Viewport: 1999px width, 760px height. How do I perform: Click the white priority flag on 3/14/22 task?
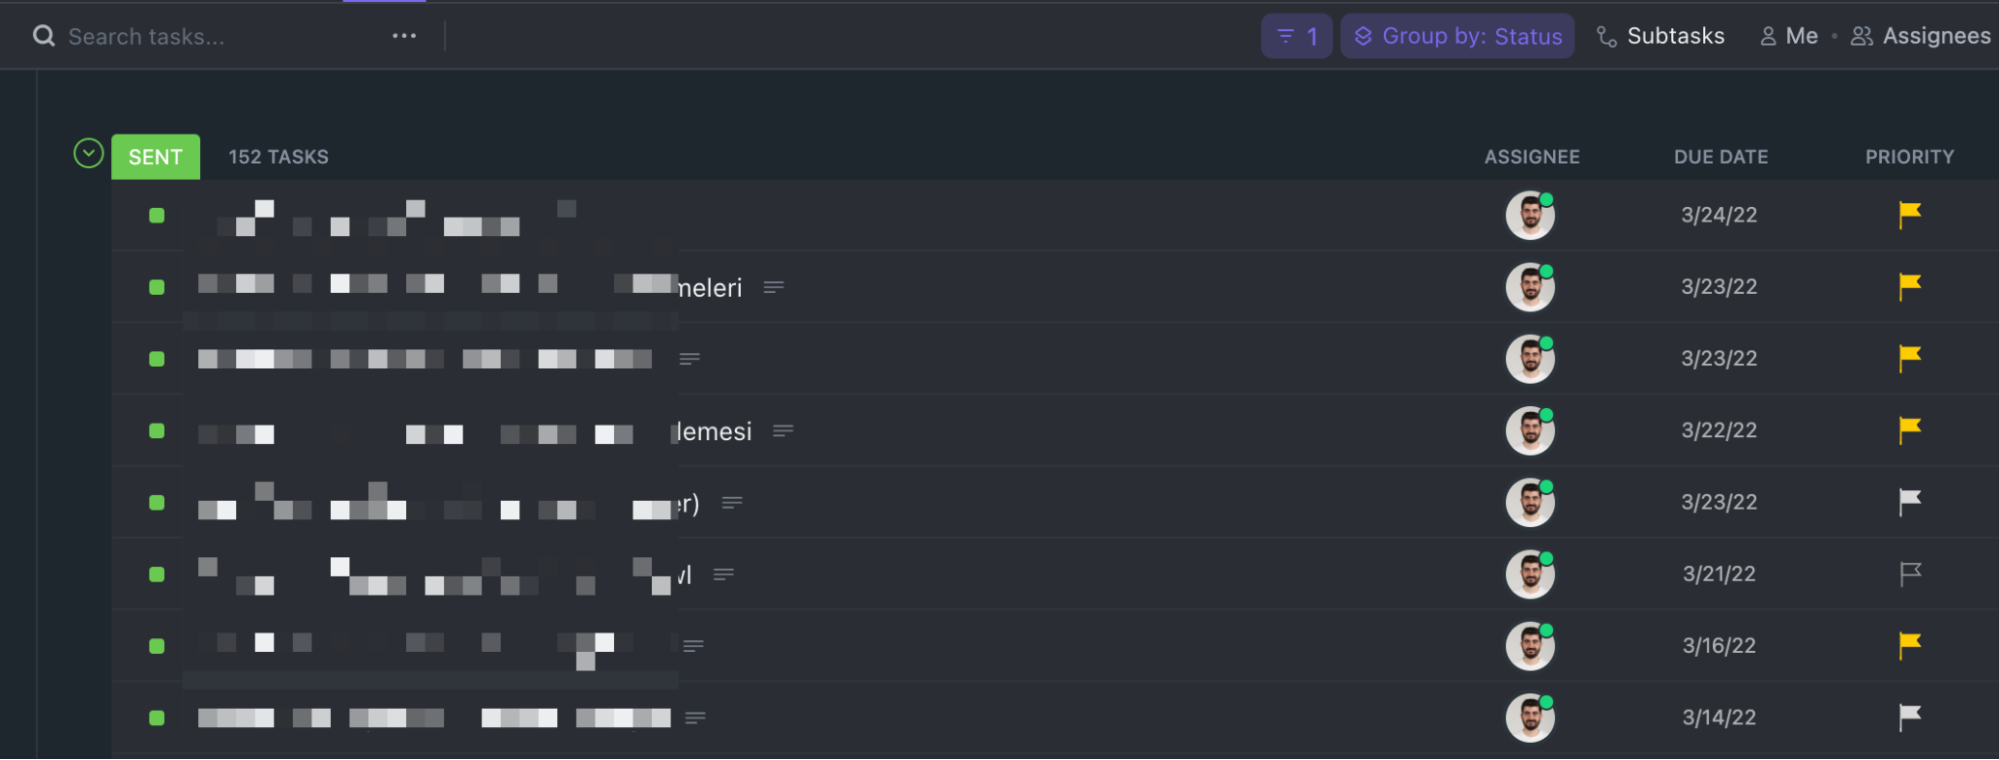coord(1909,717)
